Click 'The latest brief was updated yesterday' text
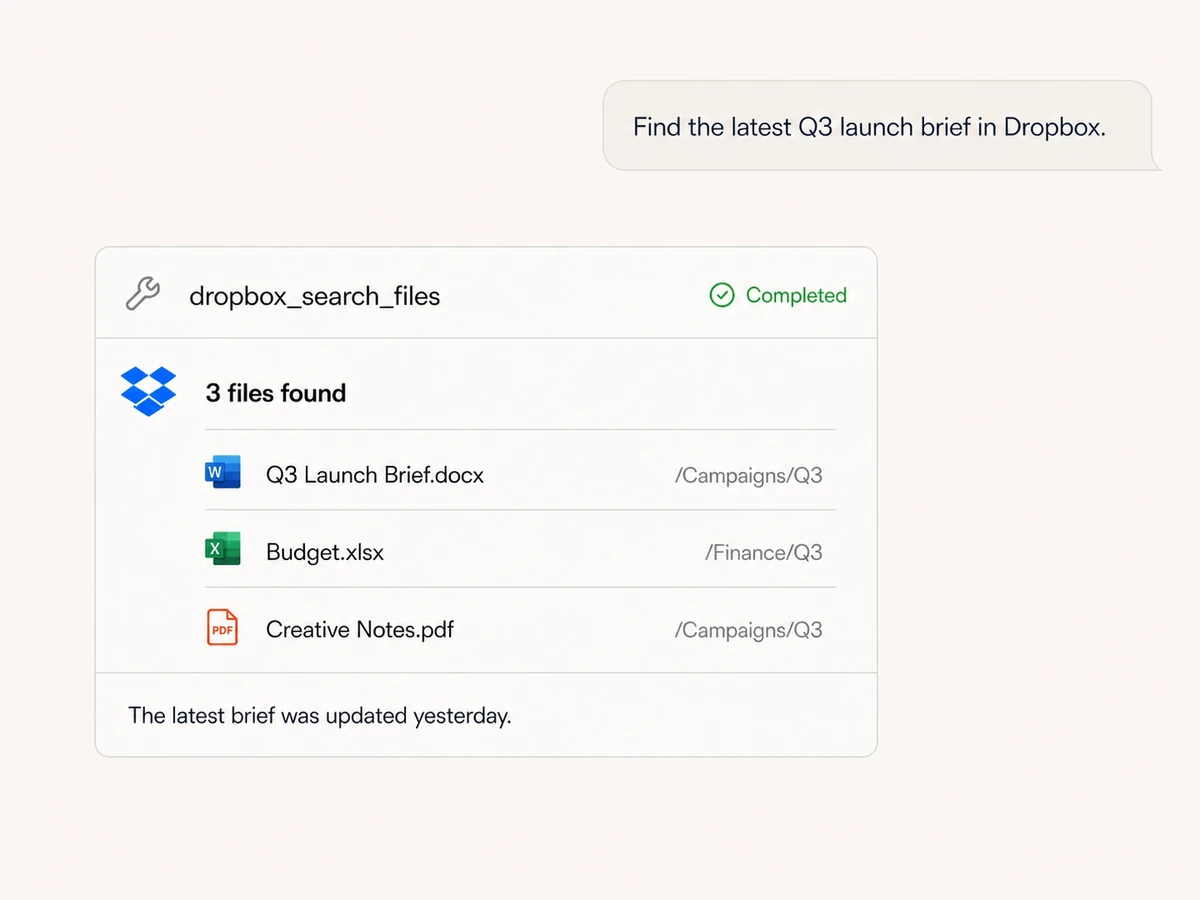The width and height of the screenshot is (1200, 900). (x=320, y=716)
